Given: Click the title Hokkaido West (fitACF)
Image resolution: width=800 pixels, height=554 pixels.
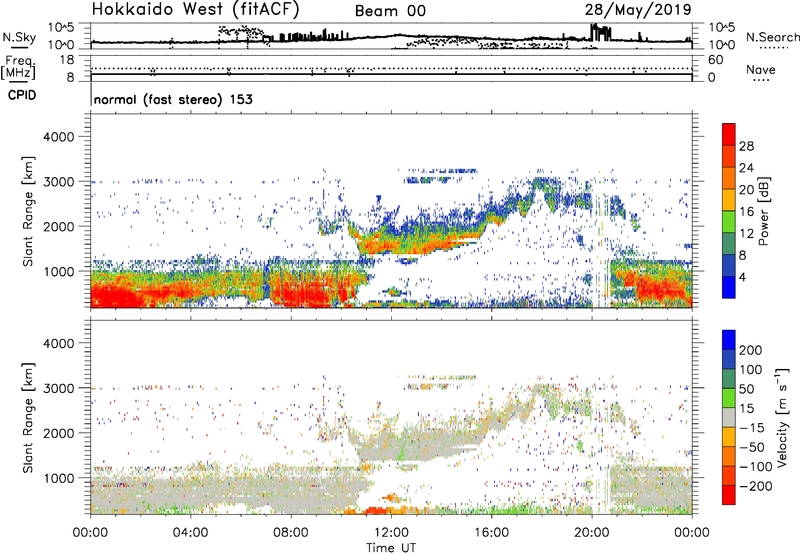Looking at the screenshot, I should [x=195, y=9].
